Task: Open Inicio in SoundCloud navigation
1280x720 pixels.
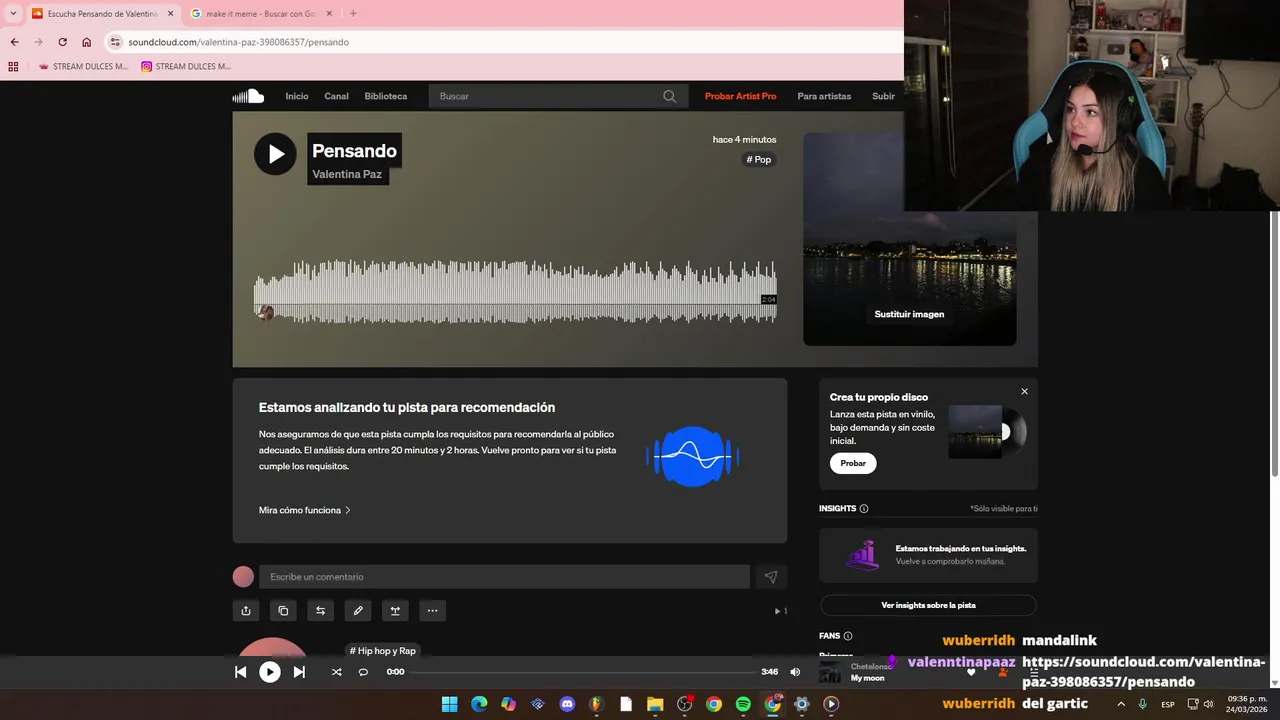Action: (x=297, y=96)
